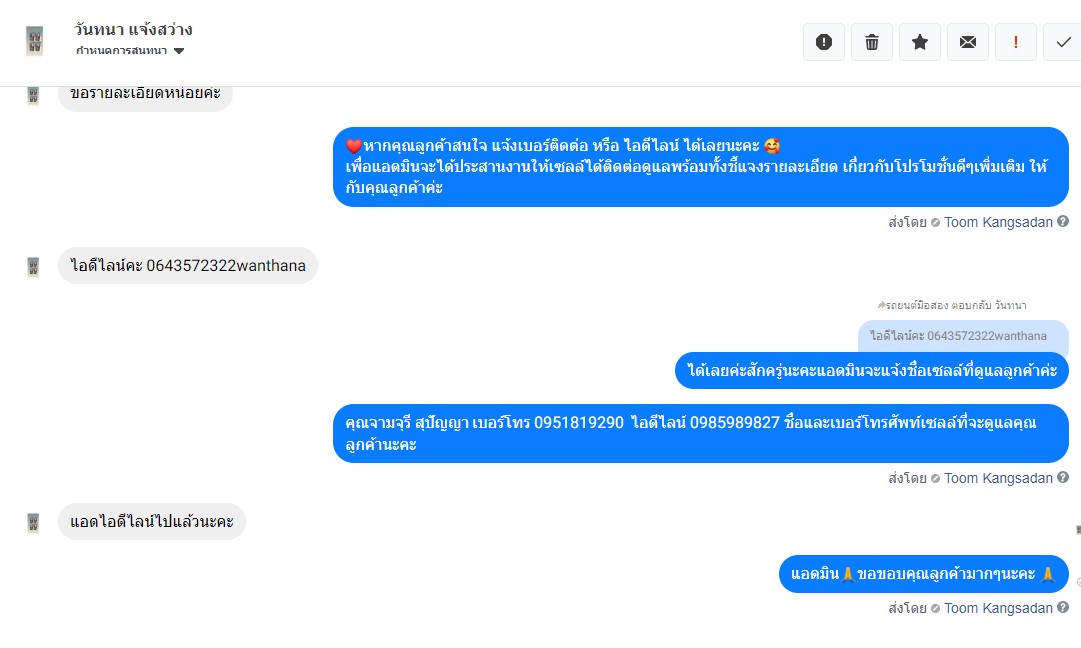Mark the conversation as spam with the exclamation circle icon

pos(823,42)
